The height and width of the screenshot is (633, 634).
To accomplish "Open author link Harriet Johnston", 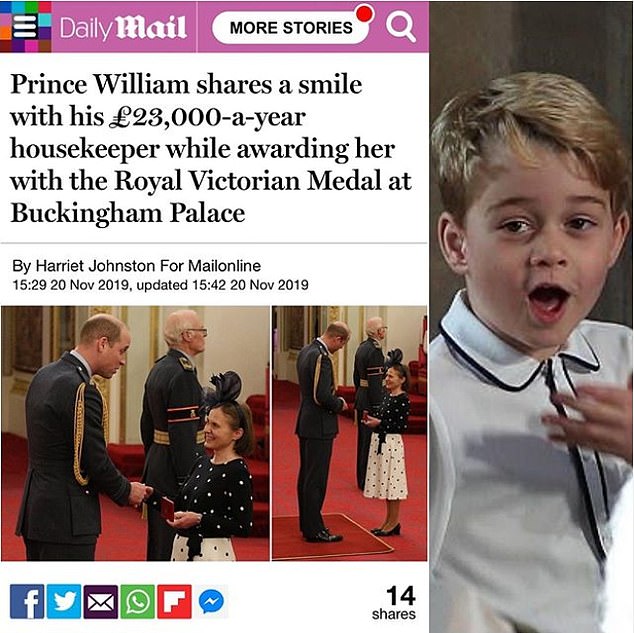I will (95, 266).
